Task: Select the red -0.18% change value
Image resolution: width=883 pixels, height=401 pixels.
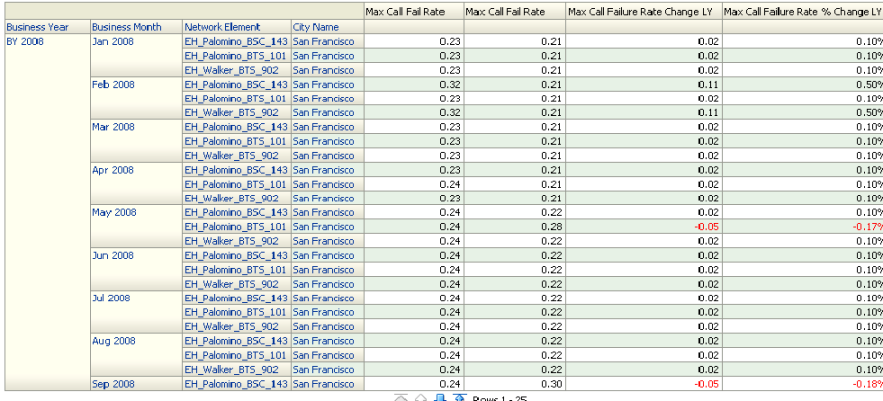Action: pyautogui.click(x=869, y=384)
